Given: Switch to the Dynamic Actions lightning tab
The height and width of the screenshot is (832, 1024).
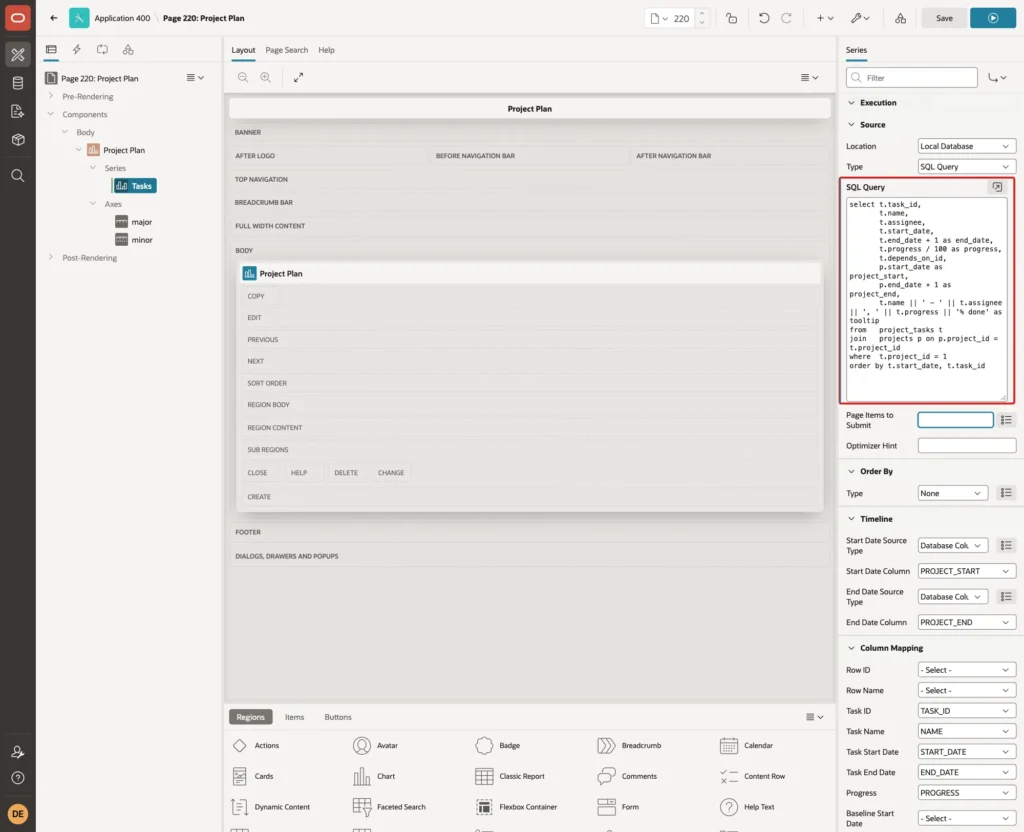Looking at the screenshot, I should (76, 50).
